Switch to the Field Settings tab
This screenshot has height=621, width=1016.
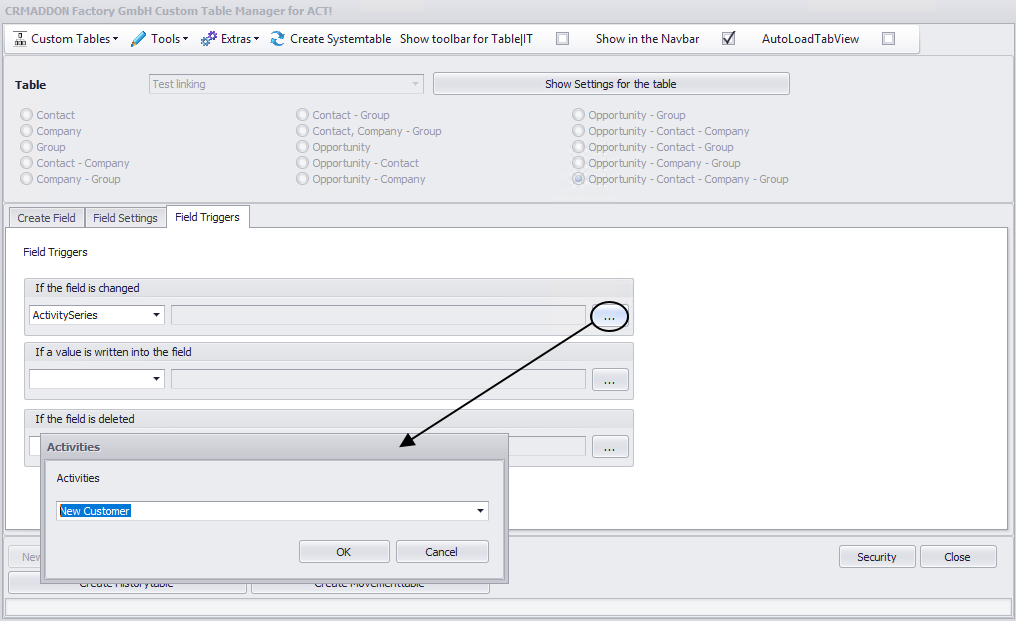[125, 216]
